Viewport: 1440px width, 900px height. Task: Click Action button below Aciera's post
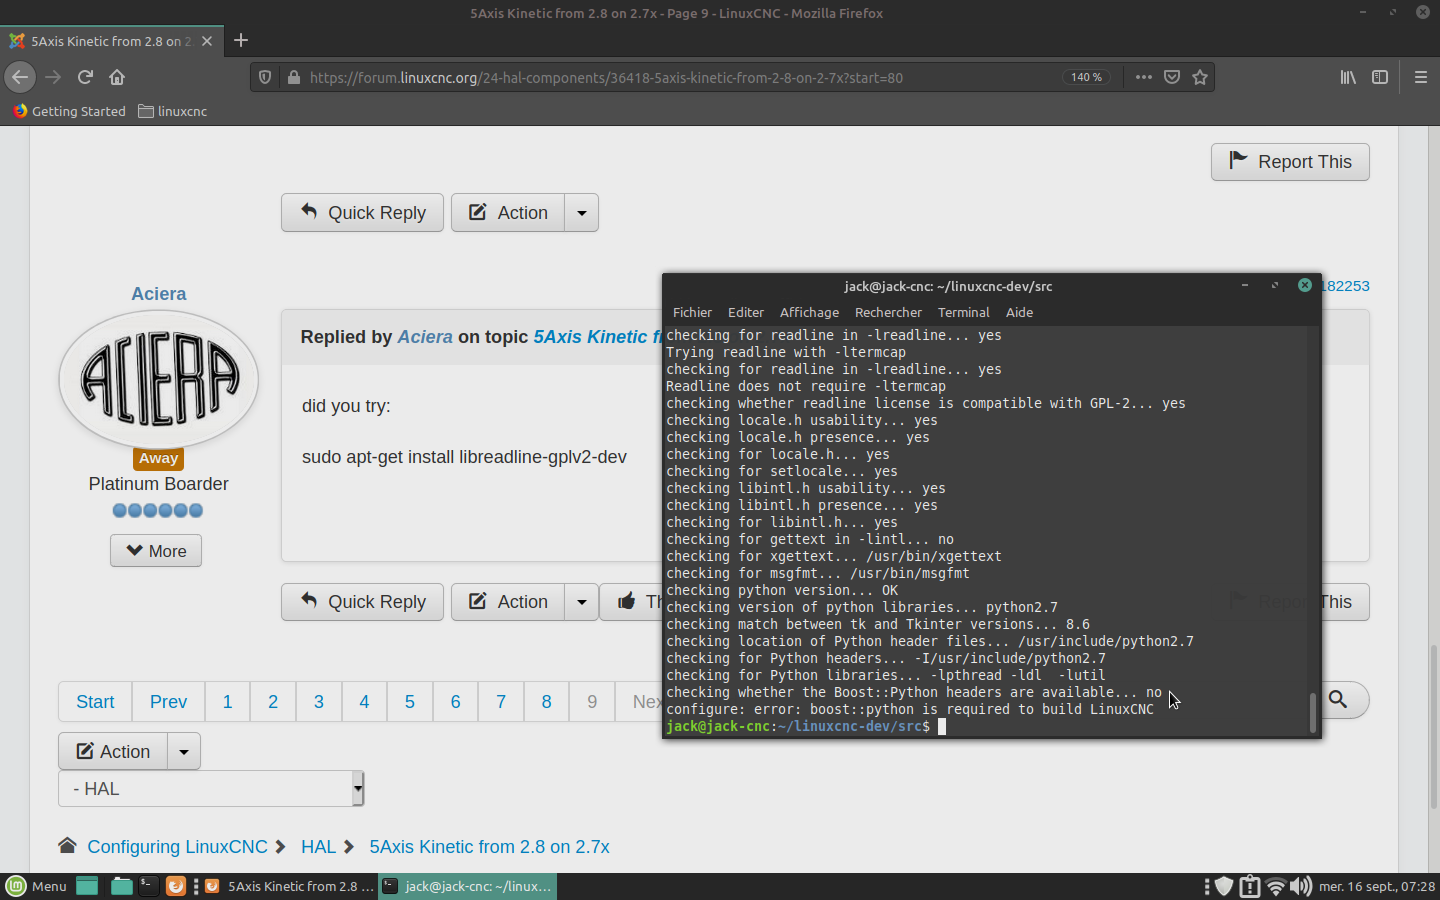tap(508, 602)
